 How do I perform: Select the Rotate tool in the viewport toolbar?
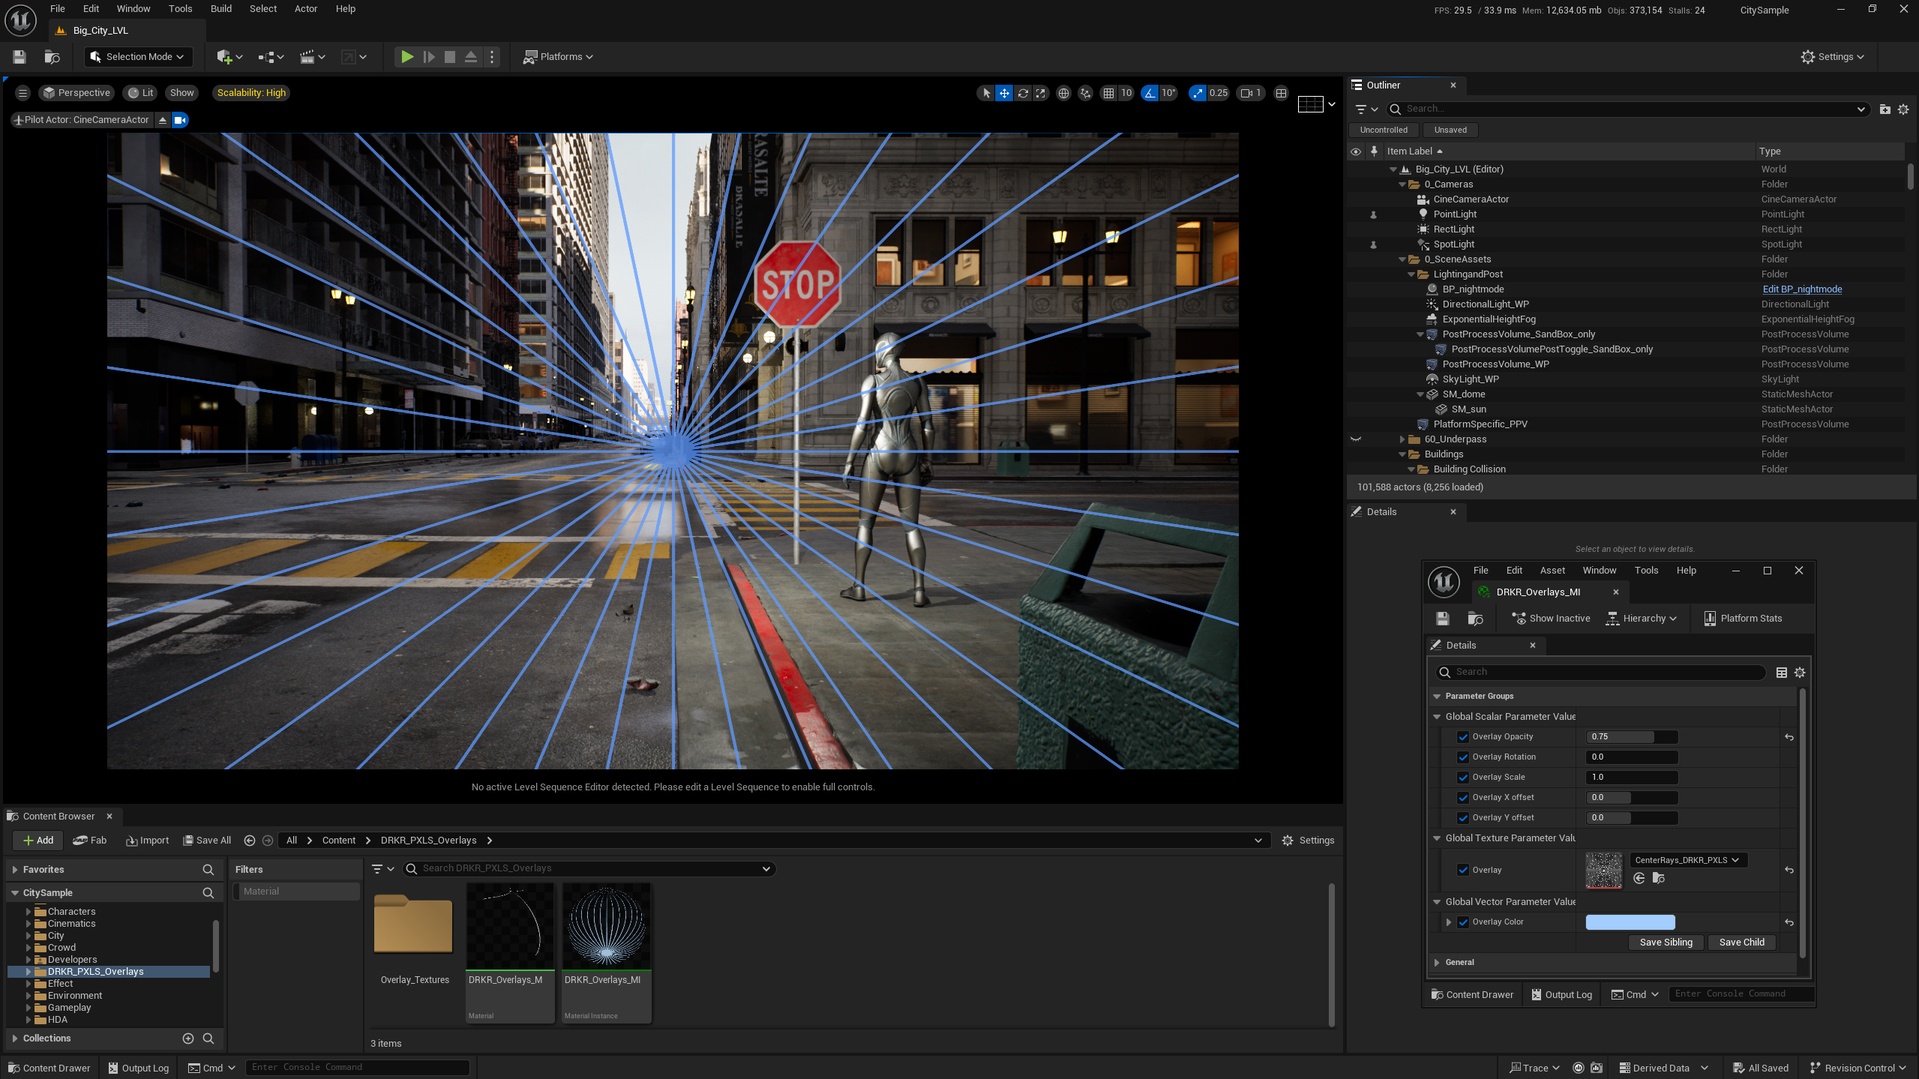pos(1022,92)
